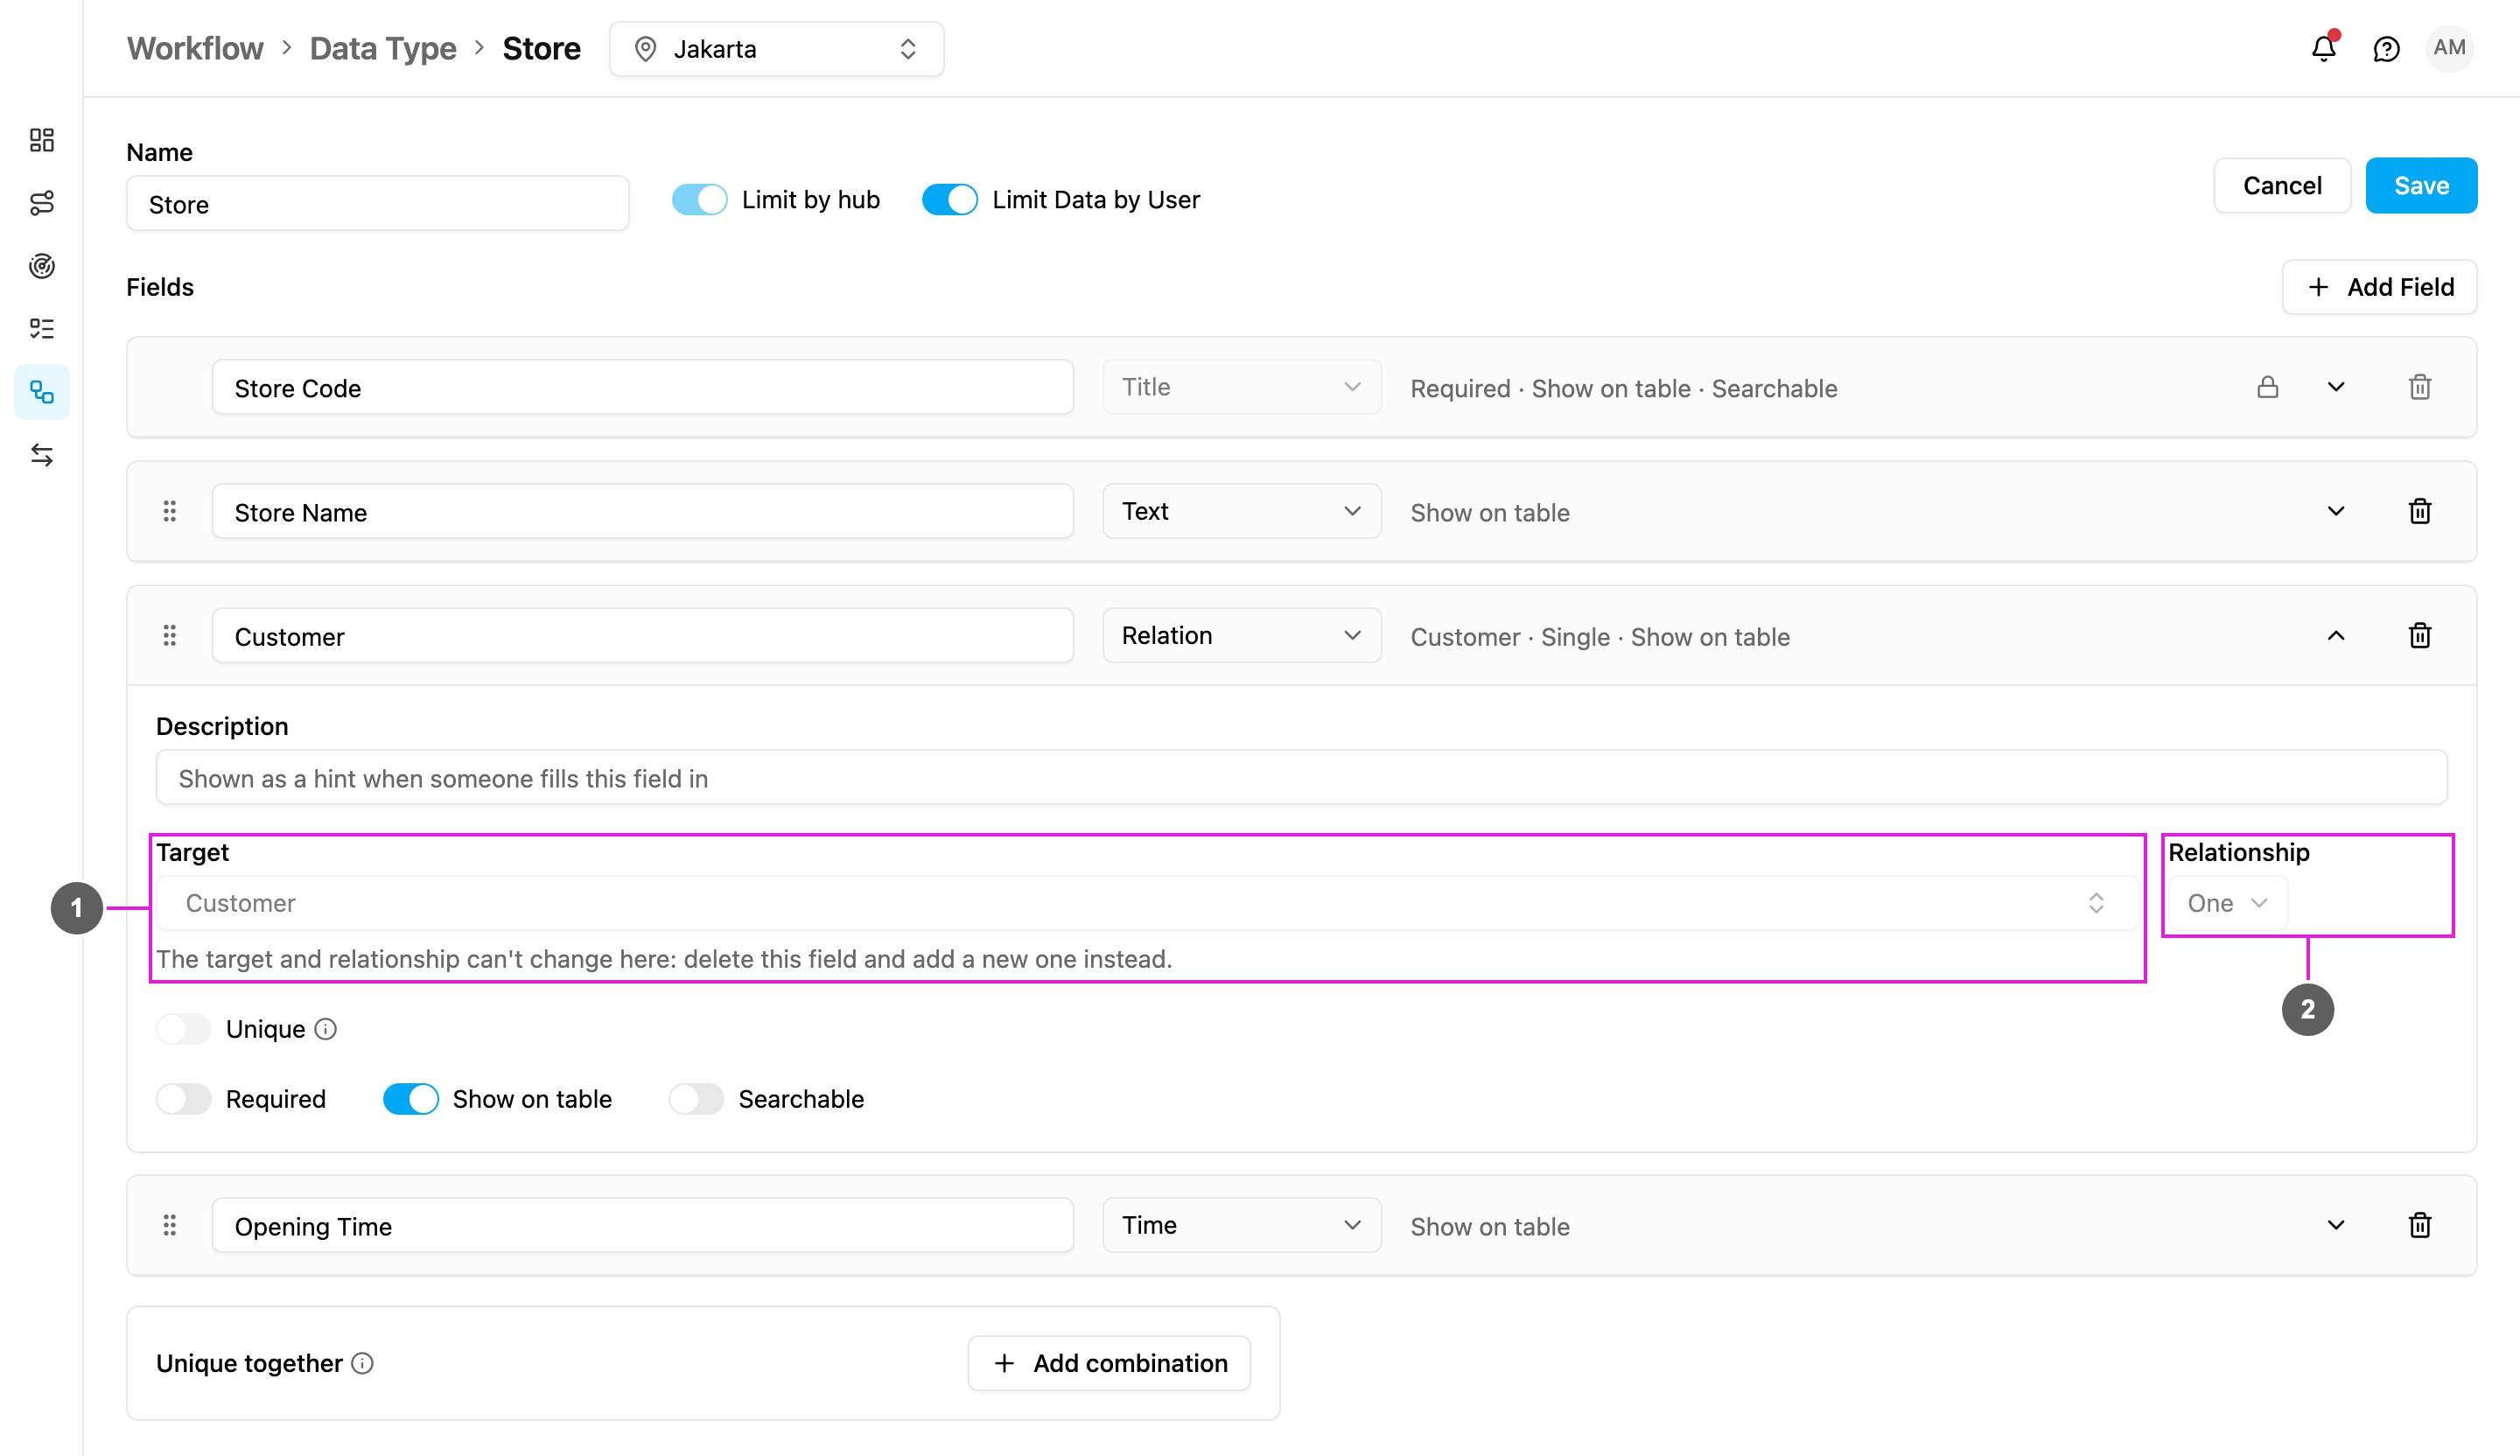Grab the drag handle of Opening Time

click(170, 1225)
